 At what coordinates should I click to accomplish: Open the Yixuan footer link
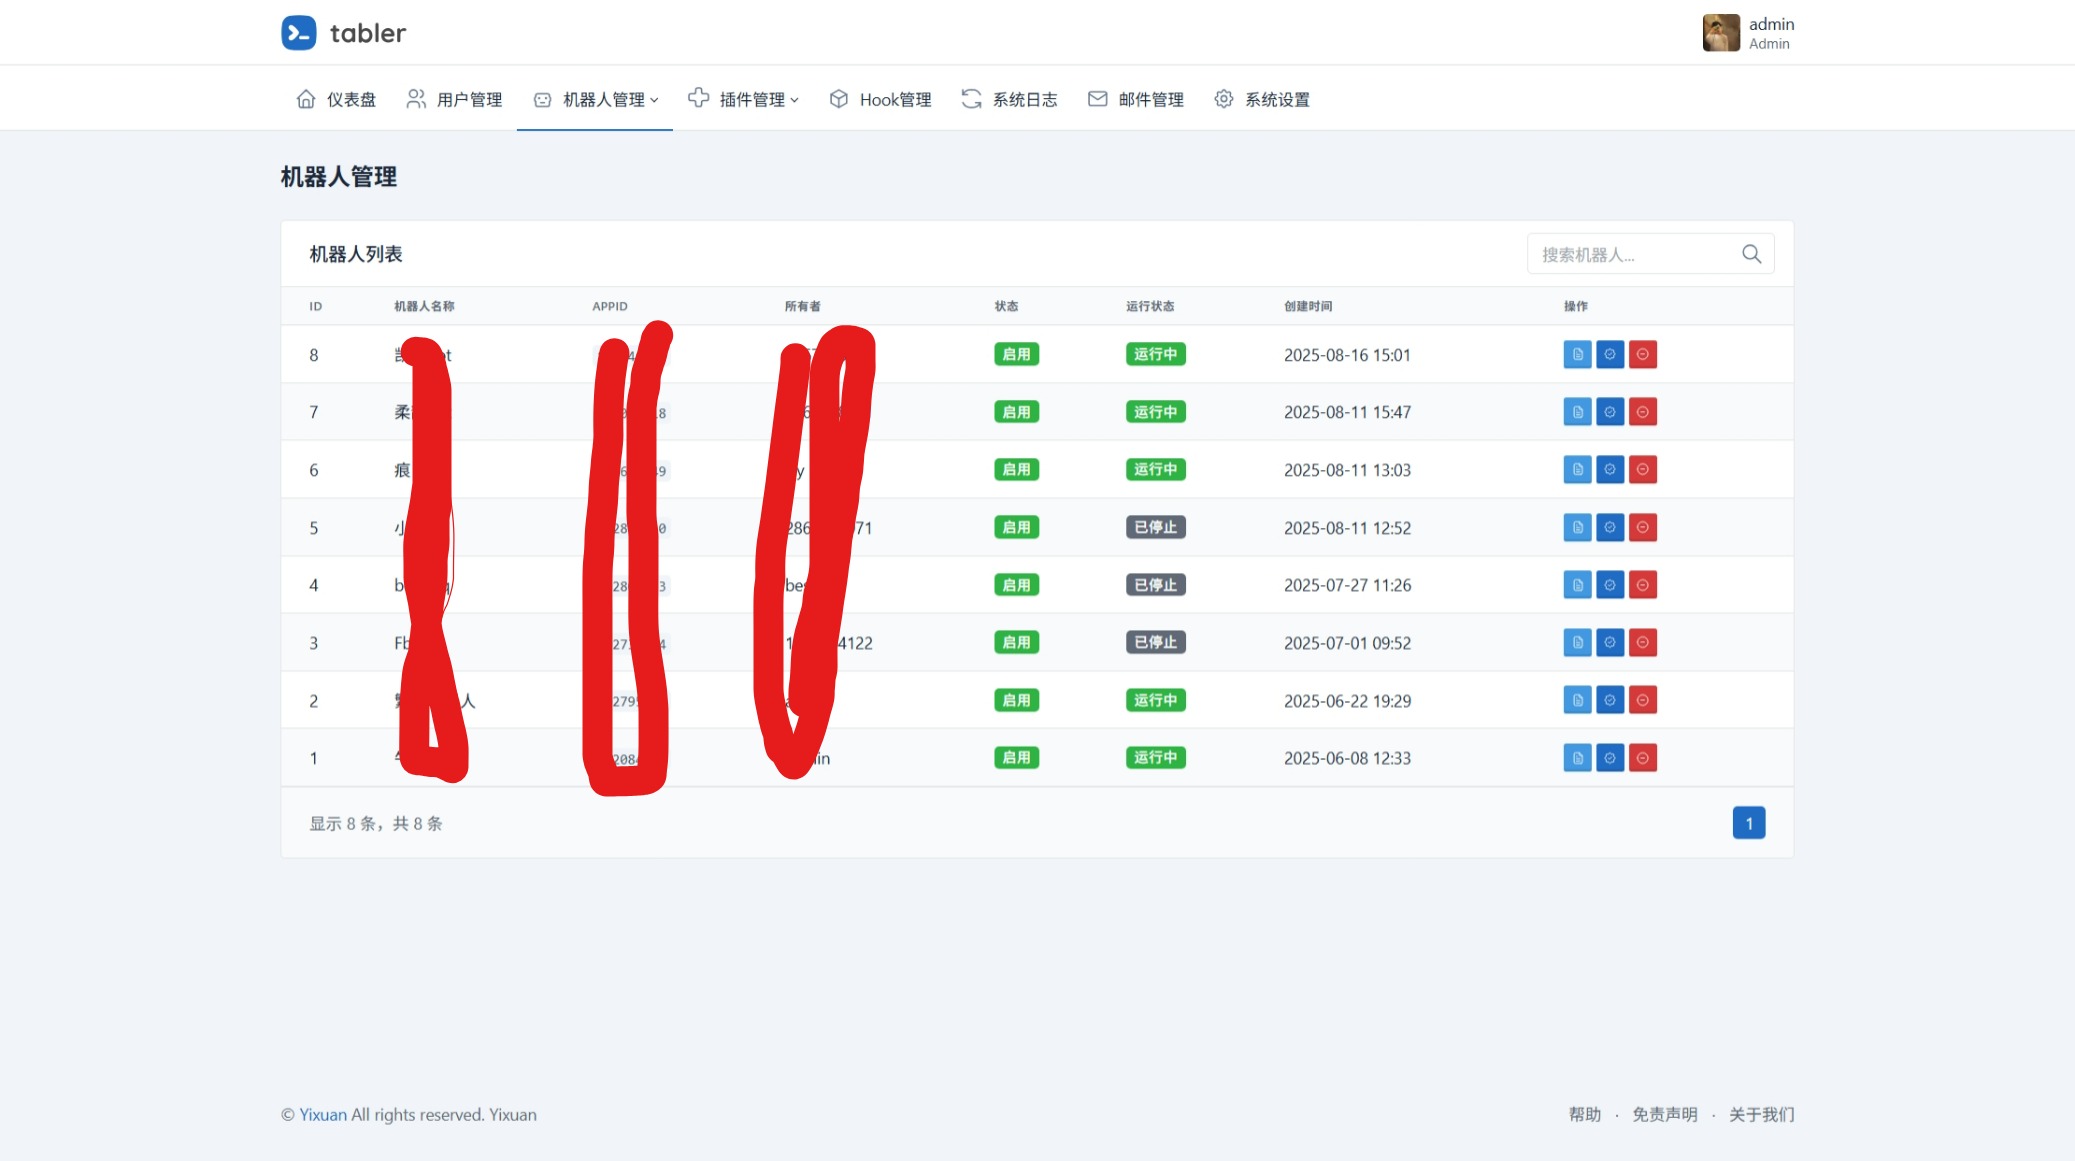[323, 1114]
